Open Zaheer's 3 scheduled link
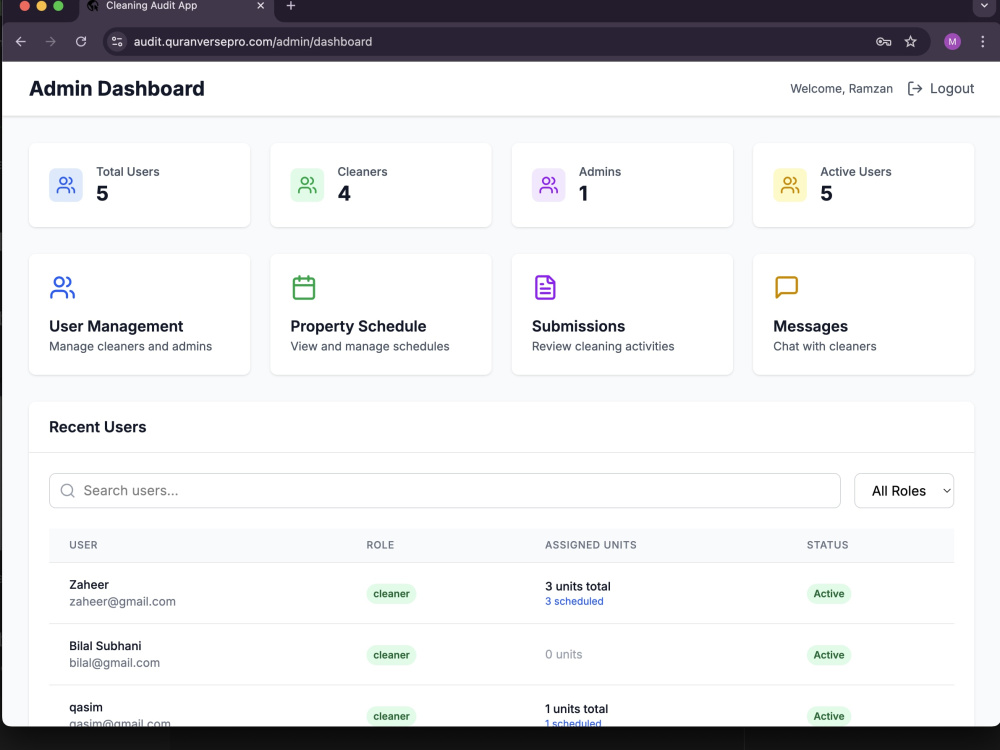Screen dimensions: 1000x750 point(574,601)
